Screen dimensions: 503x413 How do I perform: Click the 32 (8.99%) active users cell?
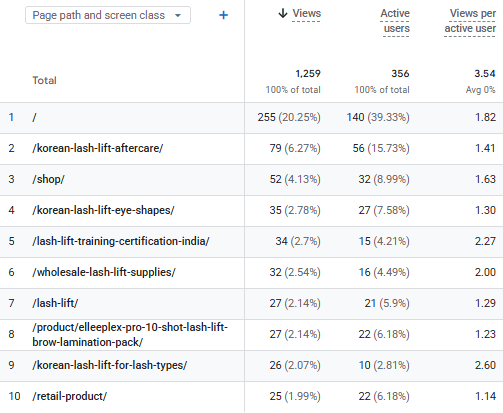[x=384, y=179]
